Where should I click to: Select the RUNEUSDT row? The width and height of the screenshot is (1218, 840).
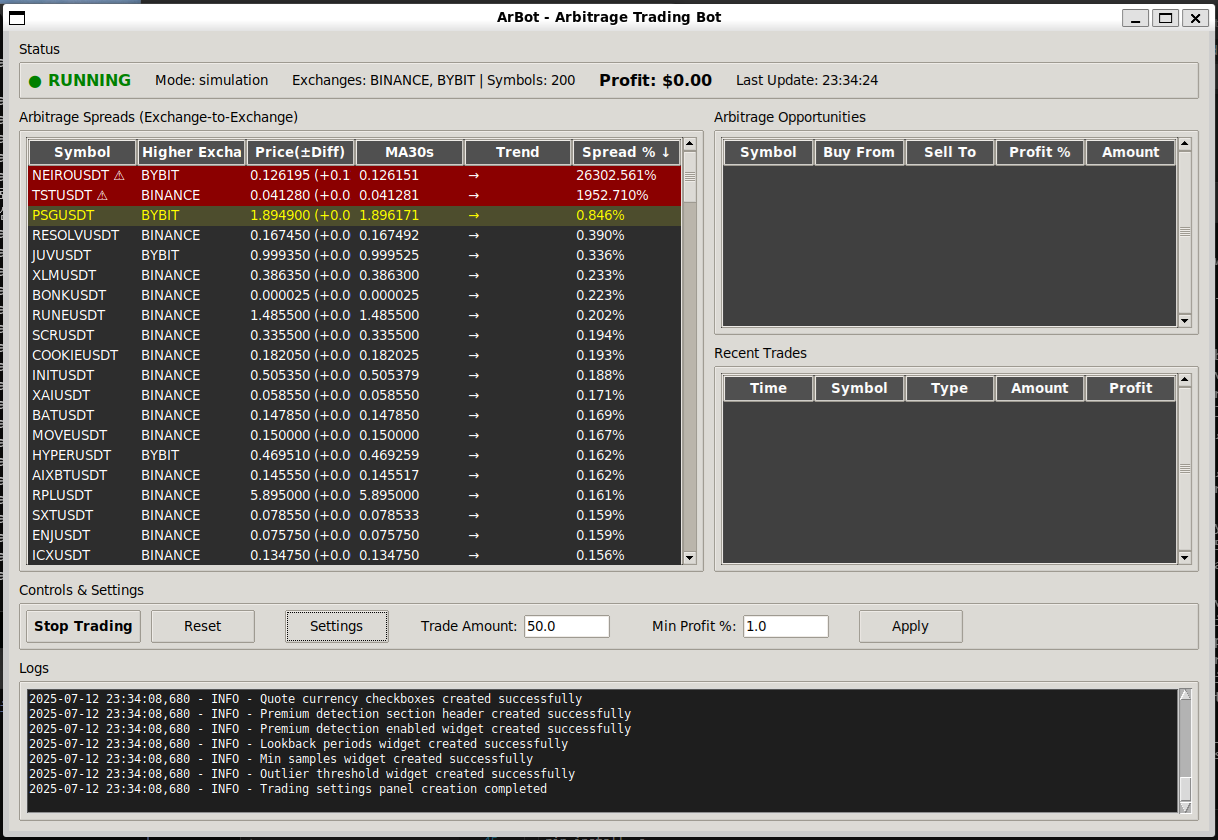coord(355,315)
